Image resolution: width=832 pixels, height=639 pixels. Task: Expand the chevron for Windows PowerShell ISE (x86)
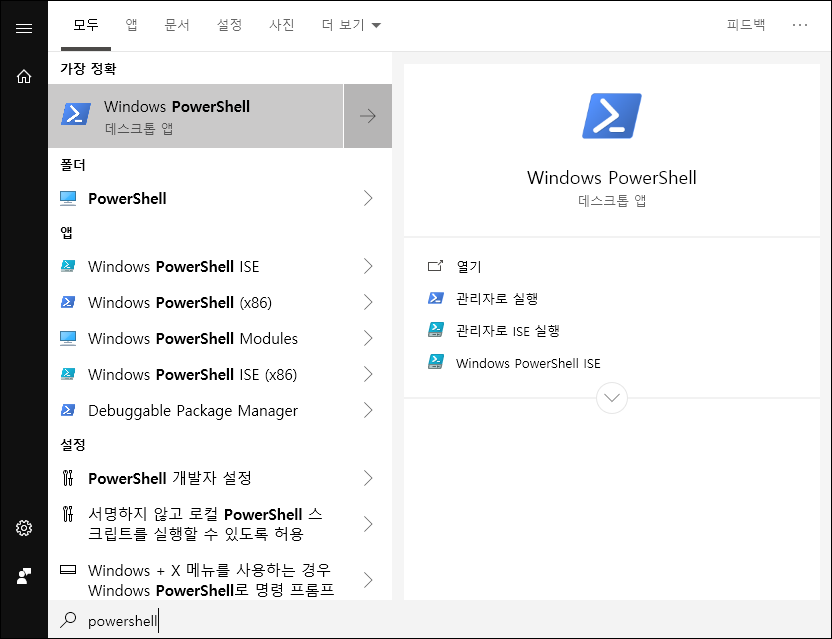tap(368, 374)
